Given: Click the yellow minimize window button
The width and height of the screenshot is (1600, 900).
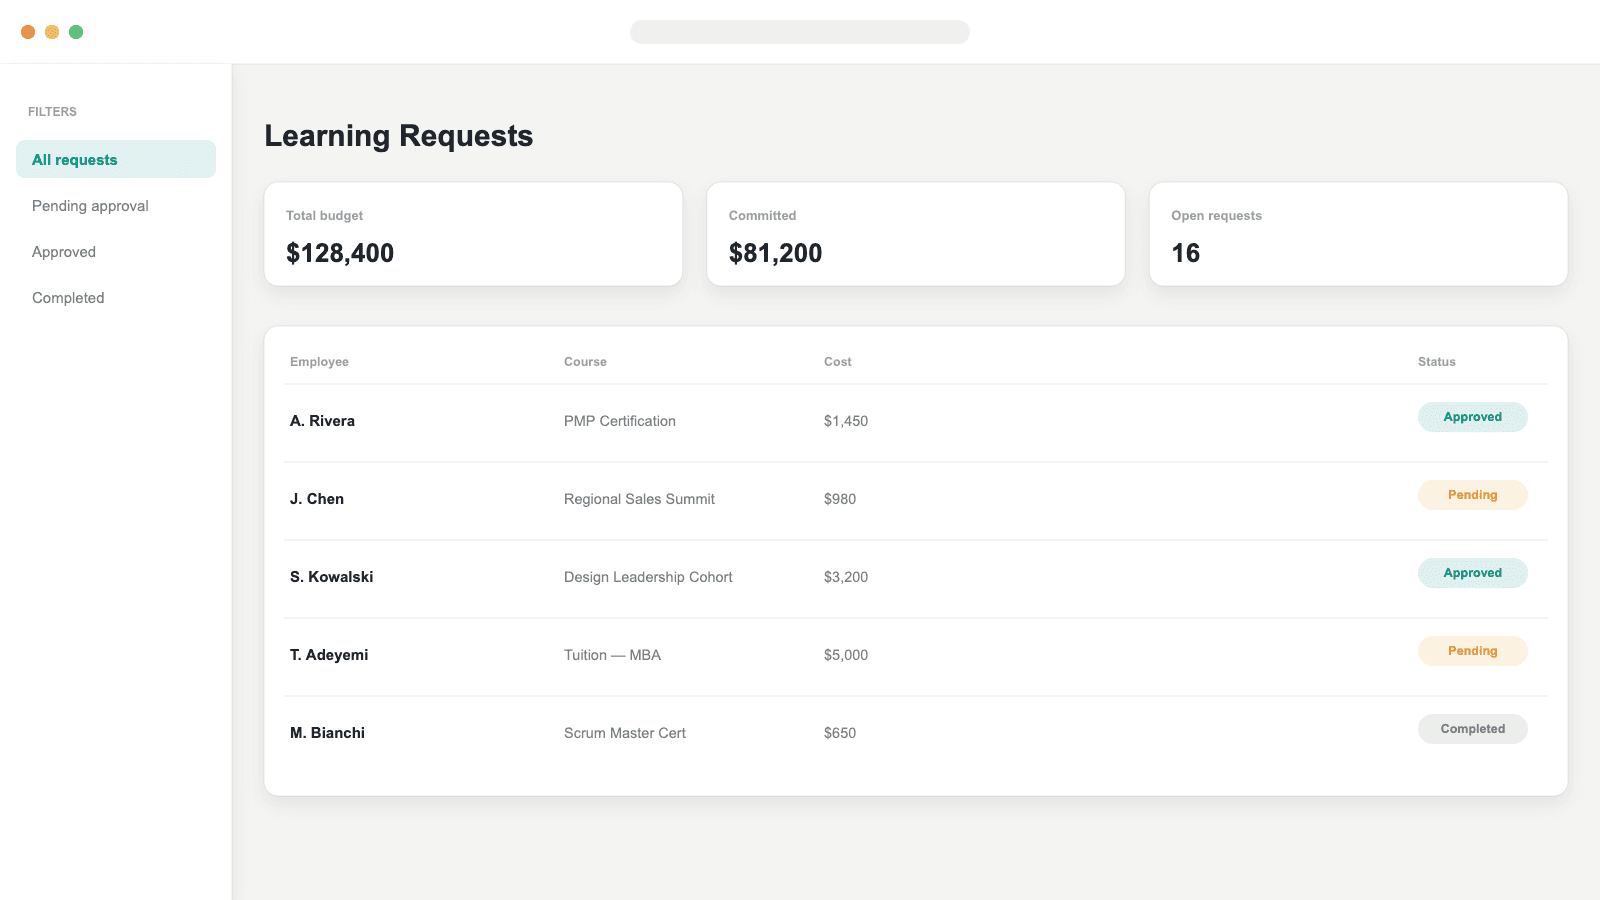Looking at the screenshot, I should pos(52,32).
